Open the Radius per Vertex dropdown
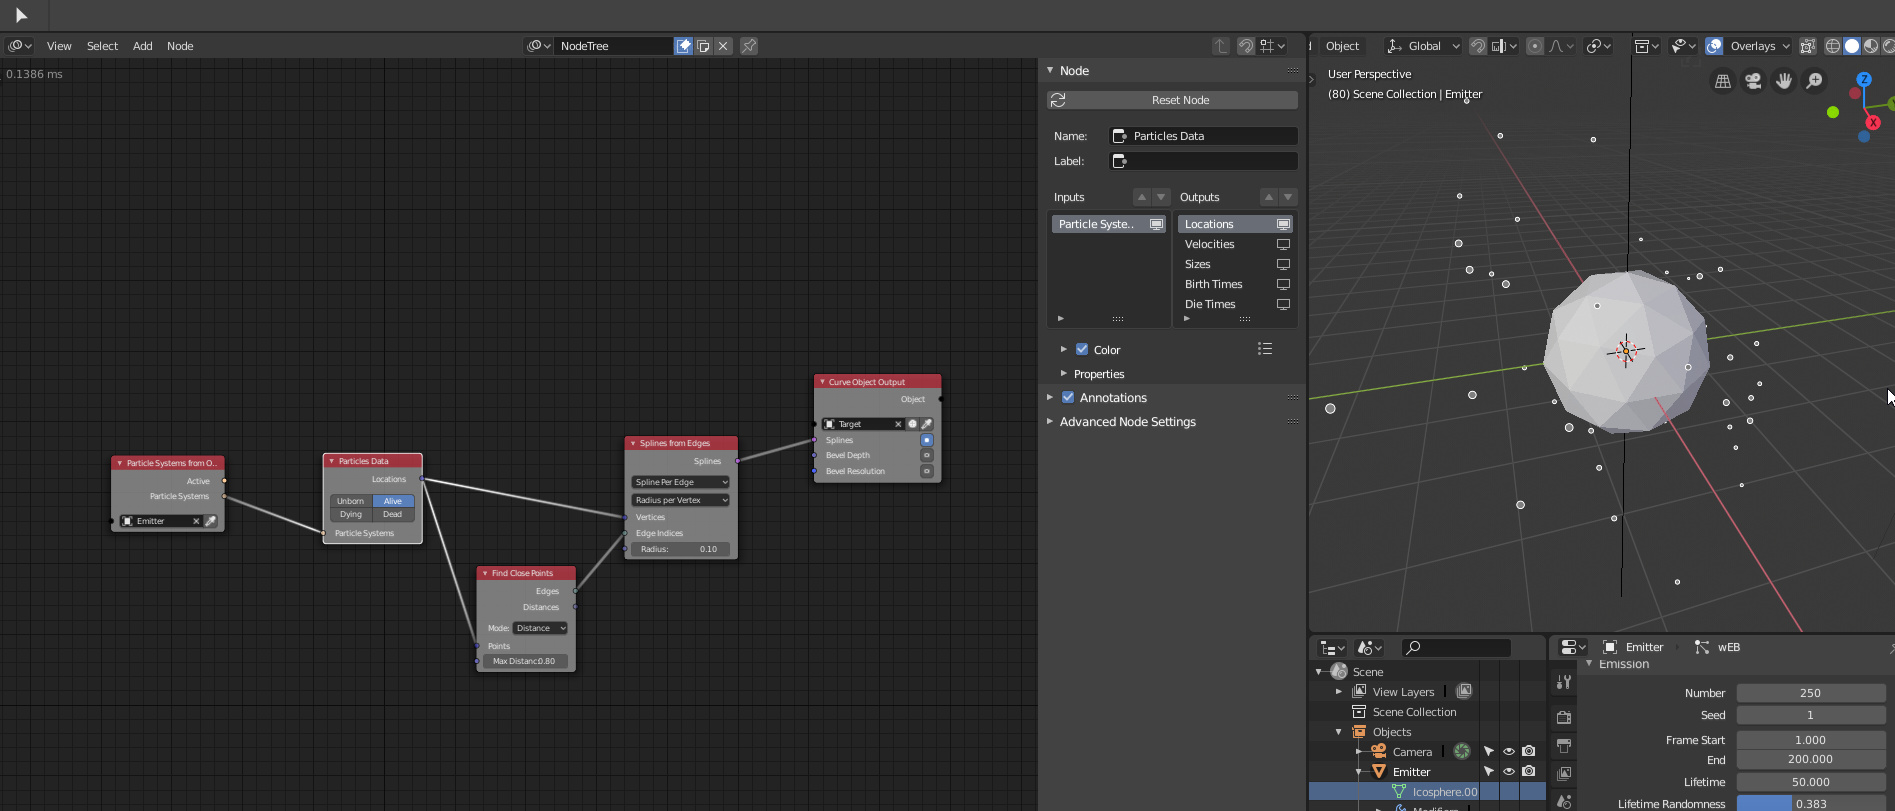The image size is (1895, 811). (680, 500)
